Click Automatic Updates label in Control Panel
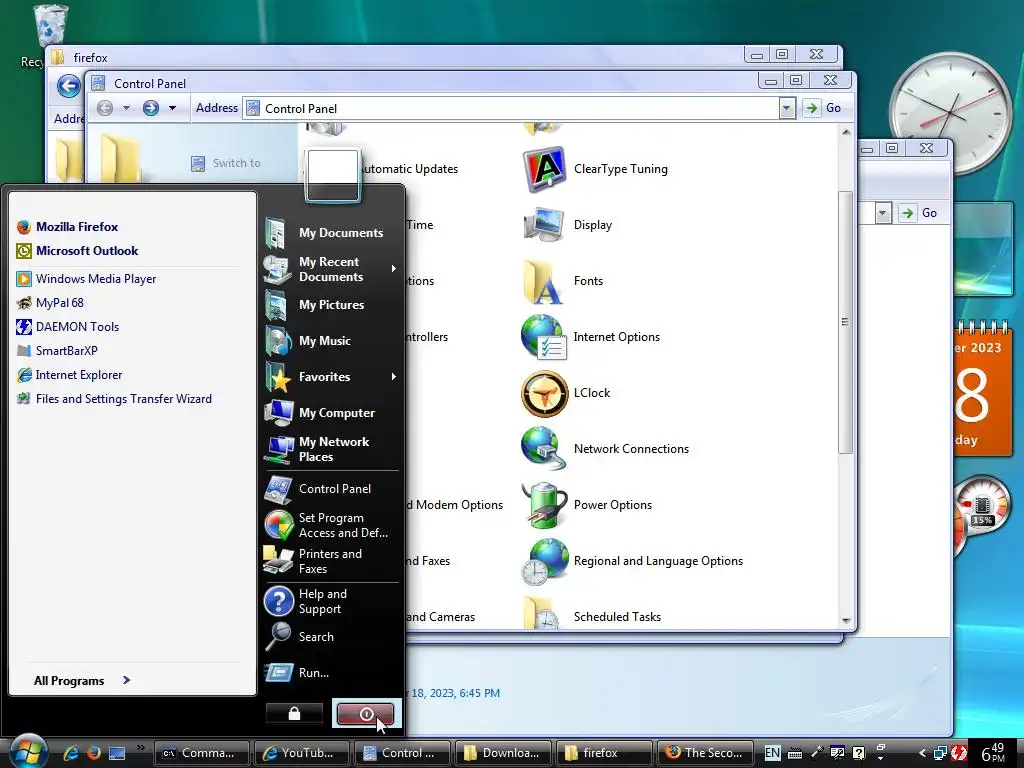The height and width of the screenshot is (768, 1024). 409,169
